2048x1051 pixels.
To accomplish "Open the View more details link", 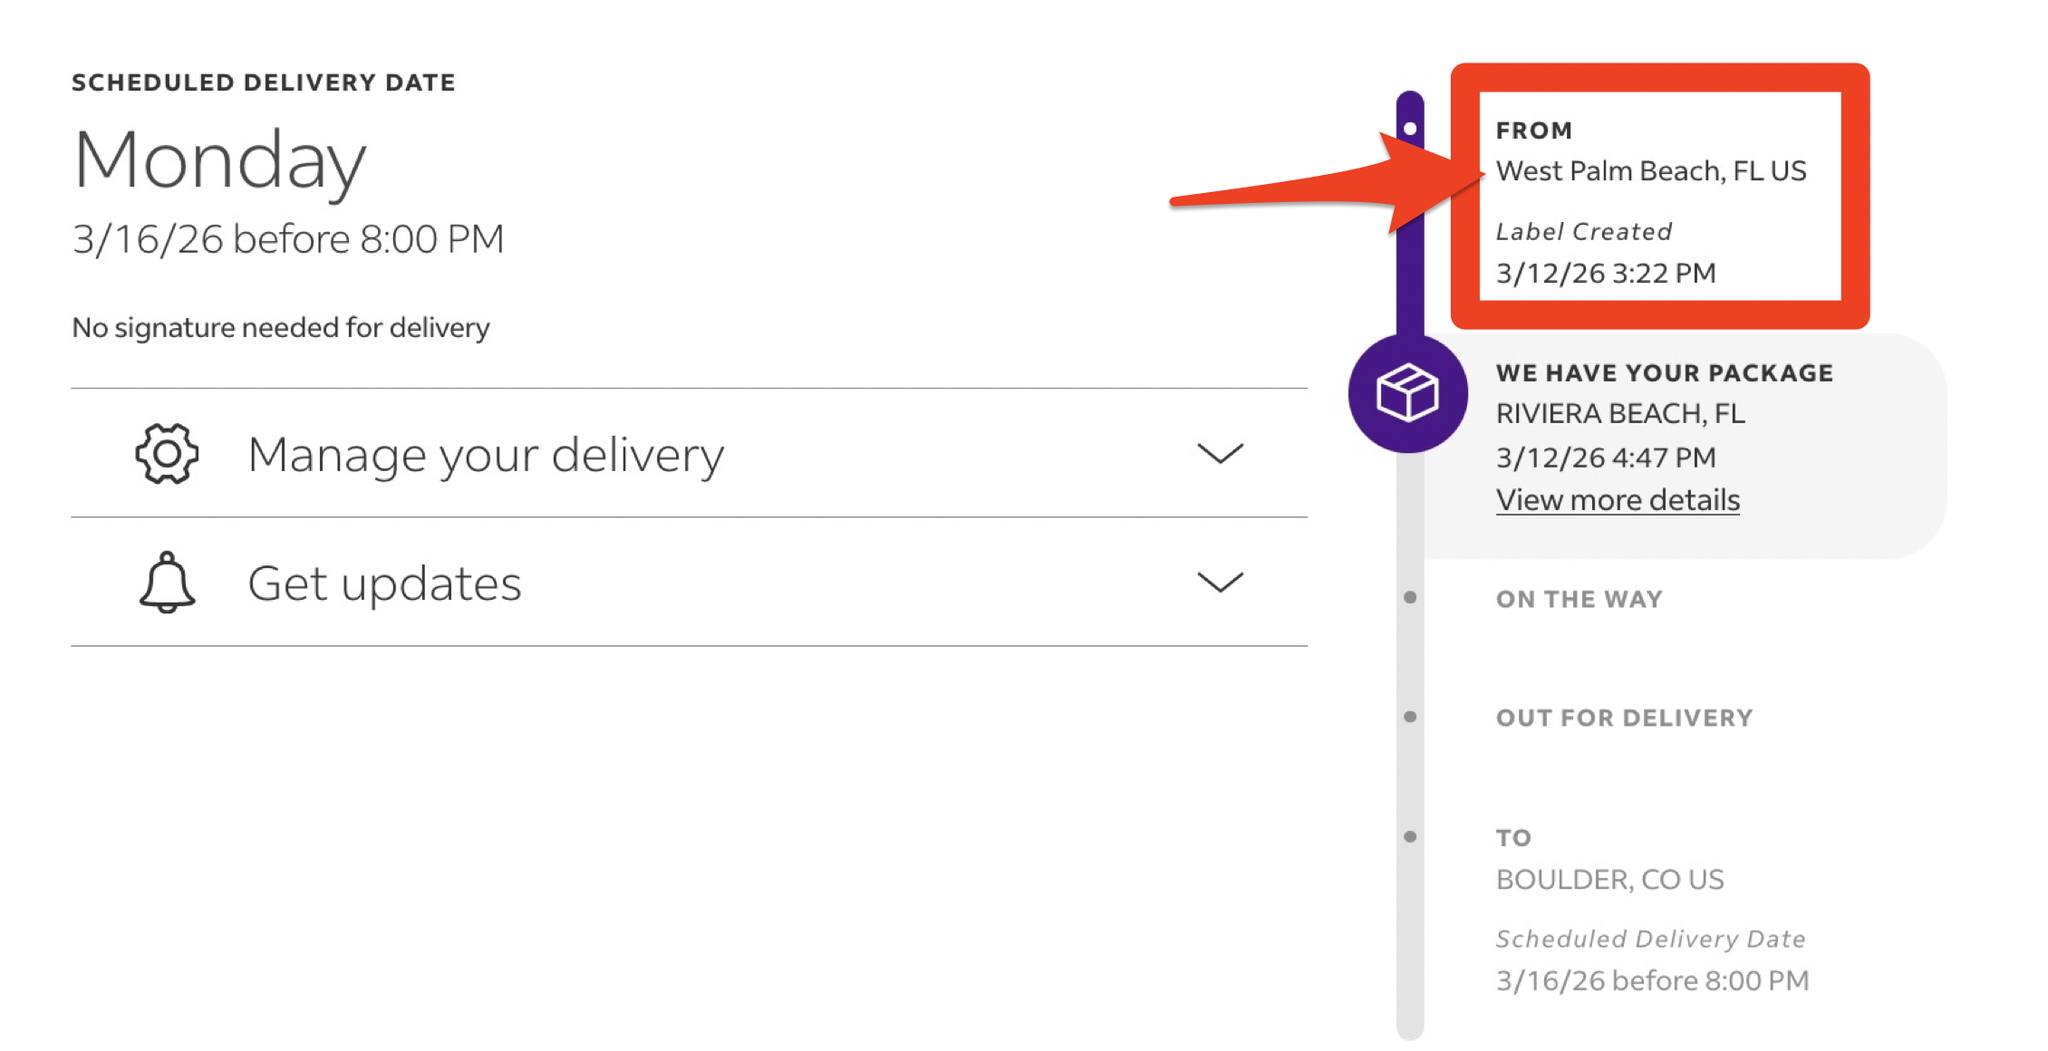I will coord(1617,500).
